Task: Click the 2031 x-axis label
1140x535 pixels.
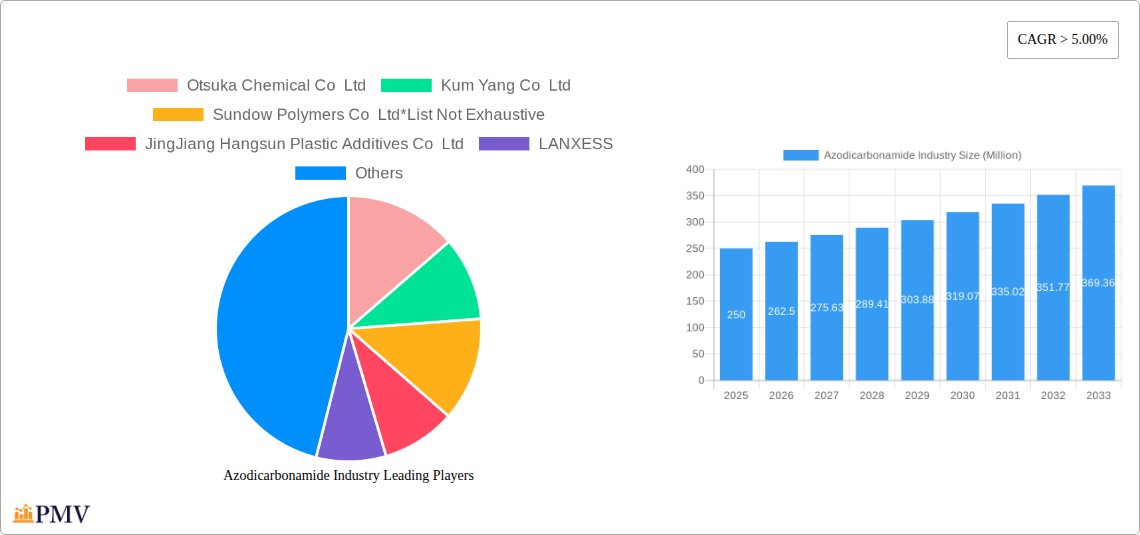Action: pyautogui.click(x=1008, y=395)
